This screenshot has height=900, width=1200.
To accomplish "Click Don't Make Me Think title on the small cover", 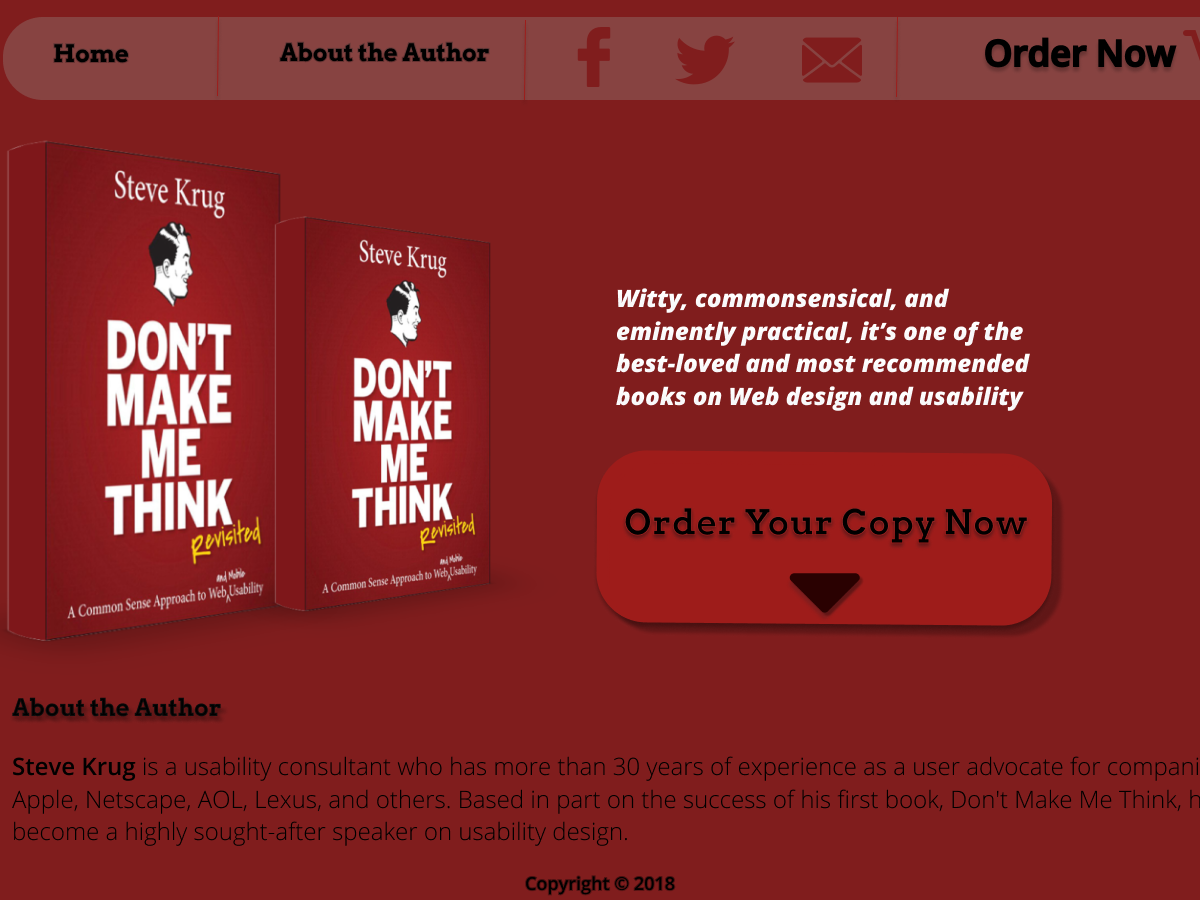I will click(402, 444).
